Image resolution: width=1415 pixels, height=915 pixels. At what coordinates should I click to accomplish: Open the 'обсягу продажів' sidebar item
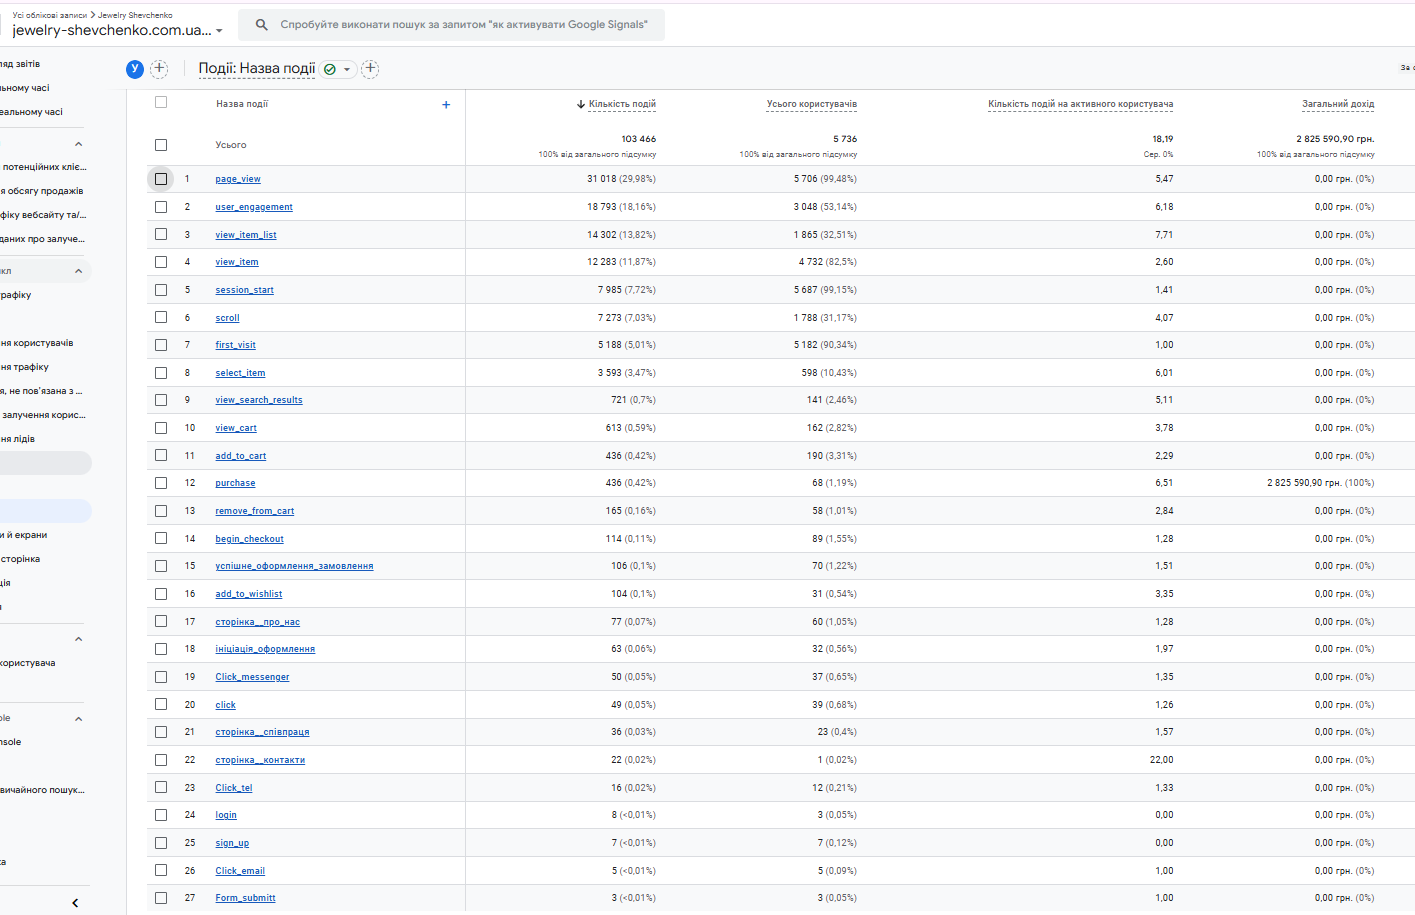42,191
